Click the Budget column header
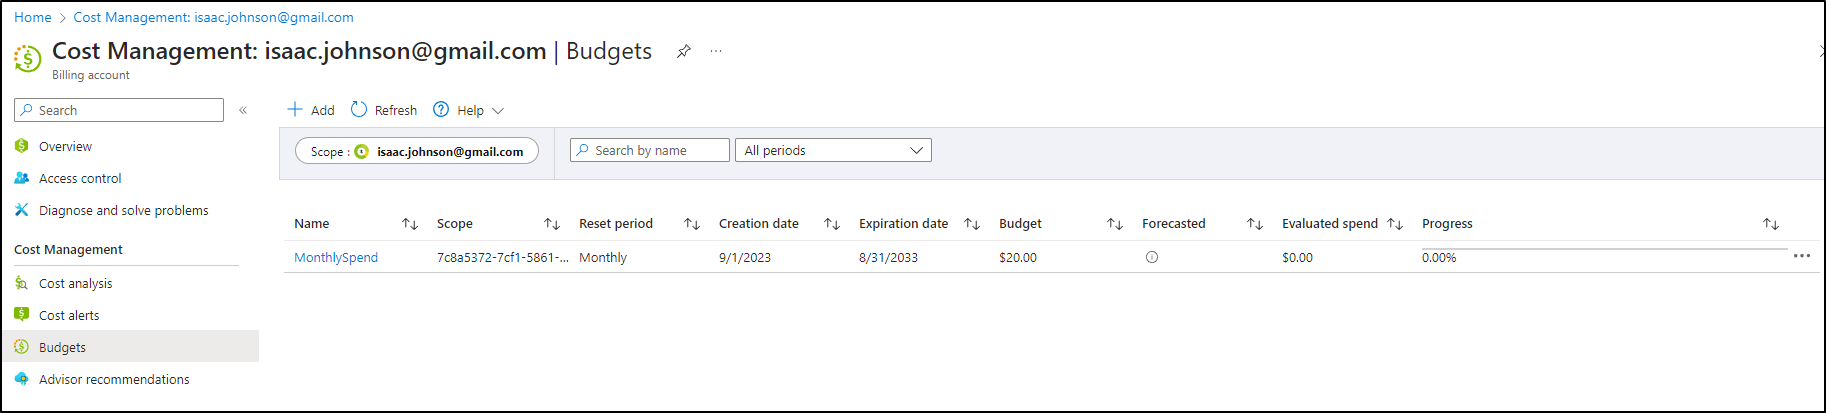This screenshot has width=1826, height=413. [1020, 224]
